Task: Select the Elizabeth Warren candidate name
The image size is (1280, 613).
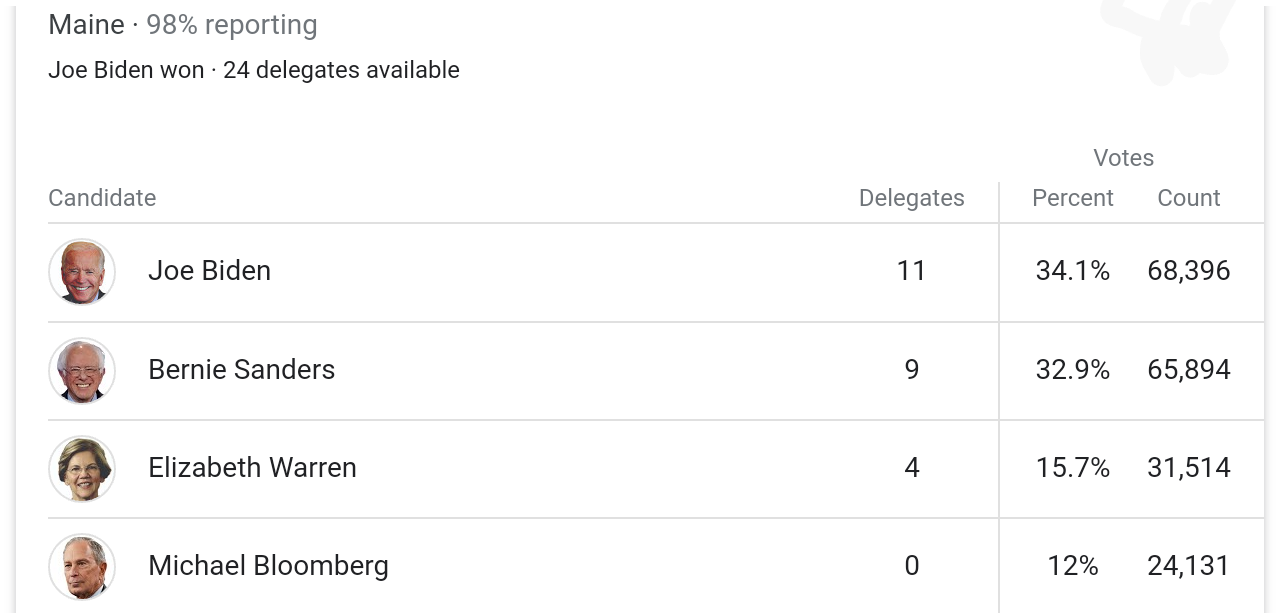Action: click(x=252, y=468)
